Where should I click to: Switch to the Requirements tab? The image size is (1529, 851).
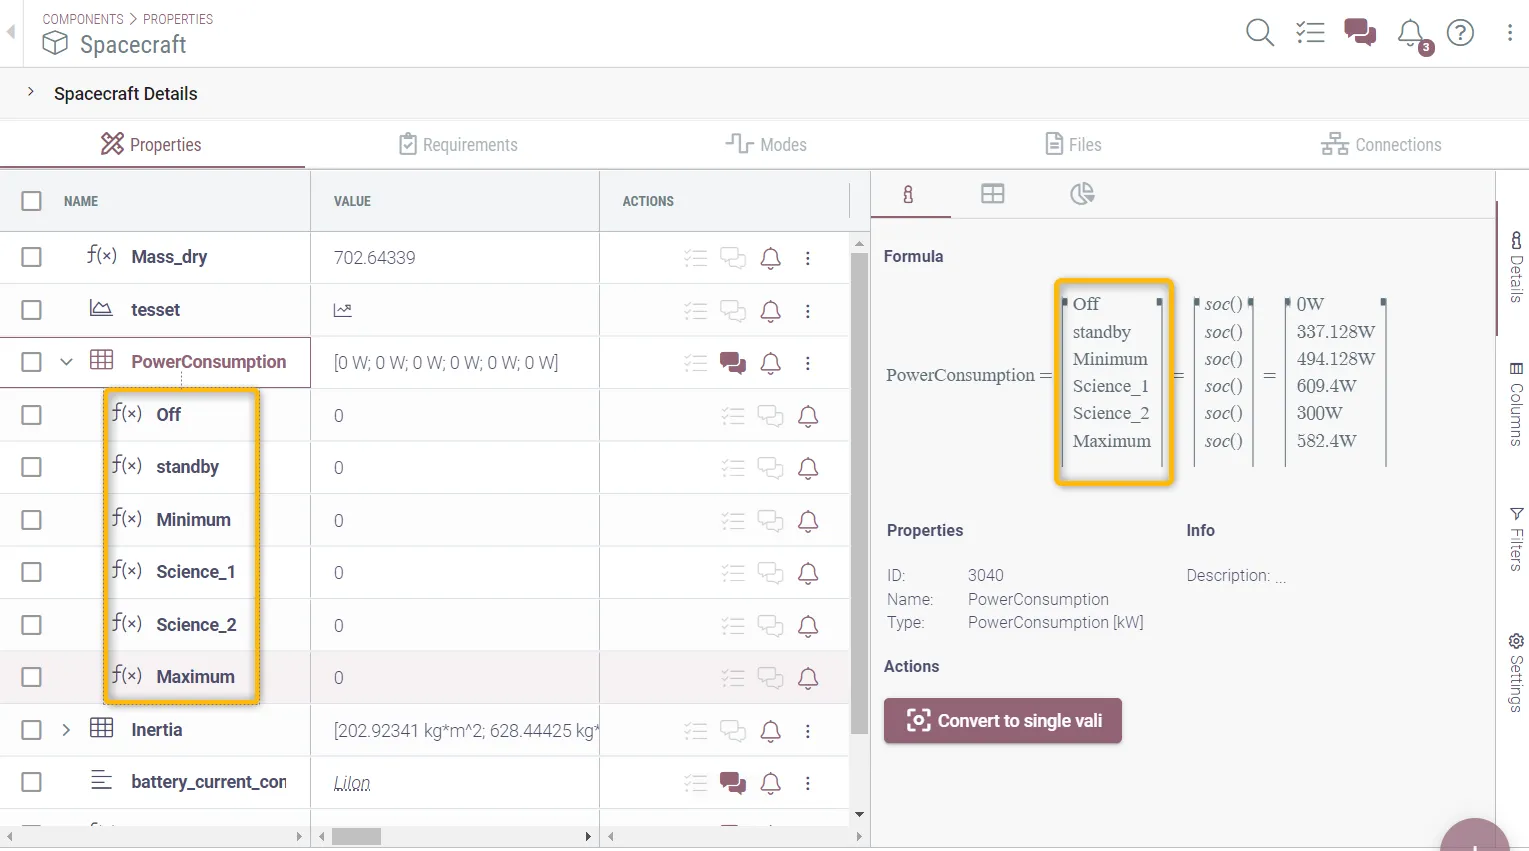pos(458,145)
